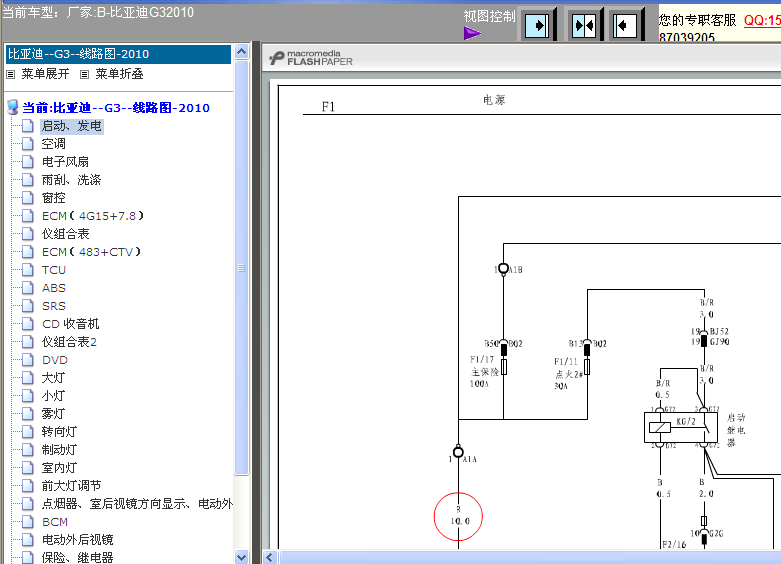Click the page icon next to 窗控
The width and height of the screenshot is (781, 564).
coord(28,198)
